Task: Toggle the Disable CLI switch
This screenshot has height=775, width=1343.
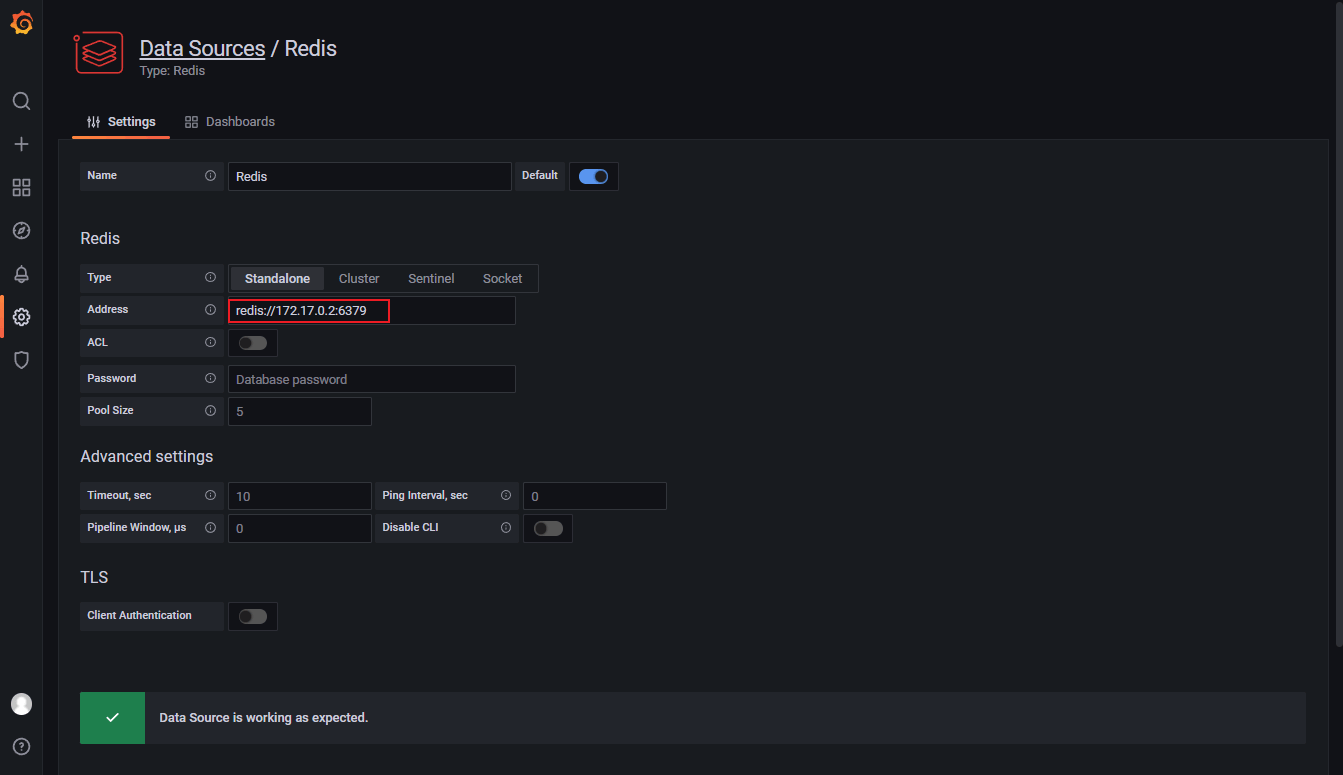Action: [x=547, y=528]
